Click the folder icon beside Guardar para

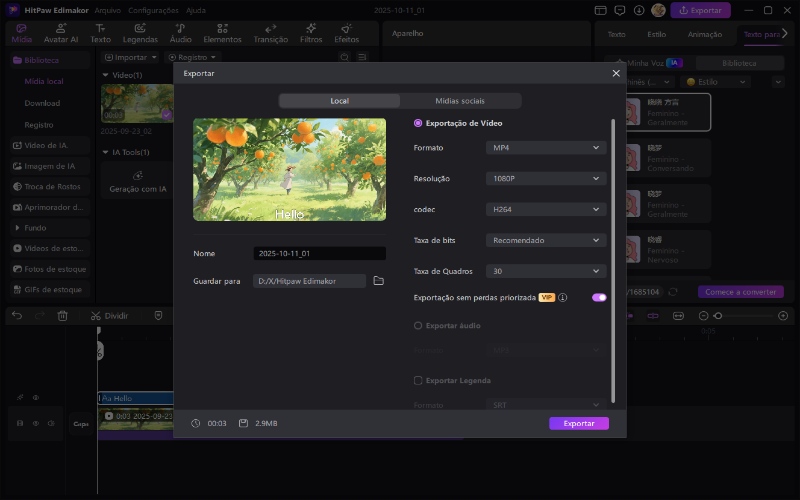378,281
